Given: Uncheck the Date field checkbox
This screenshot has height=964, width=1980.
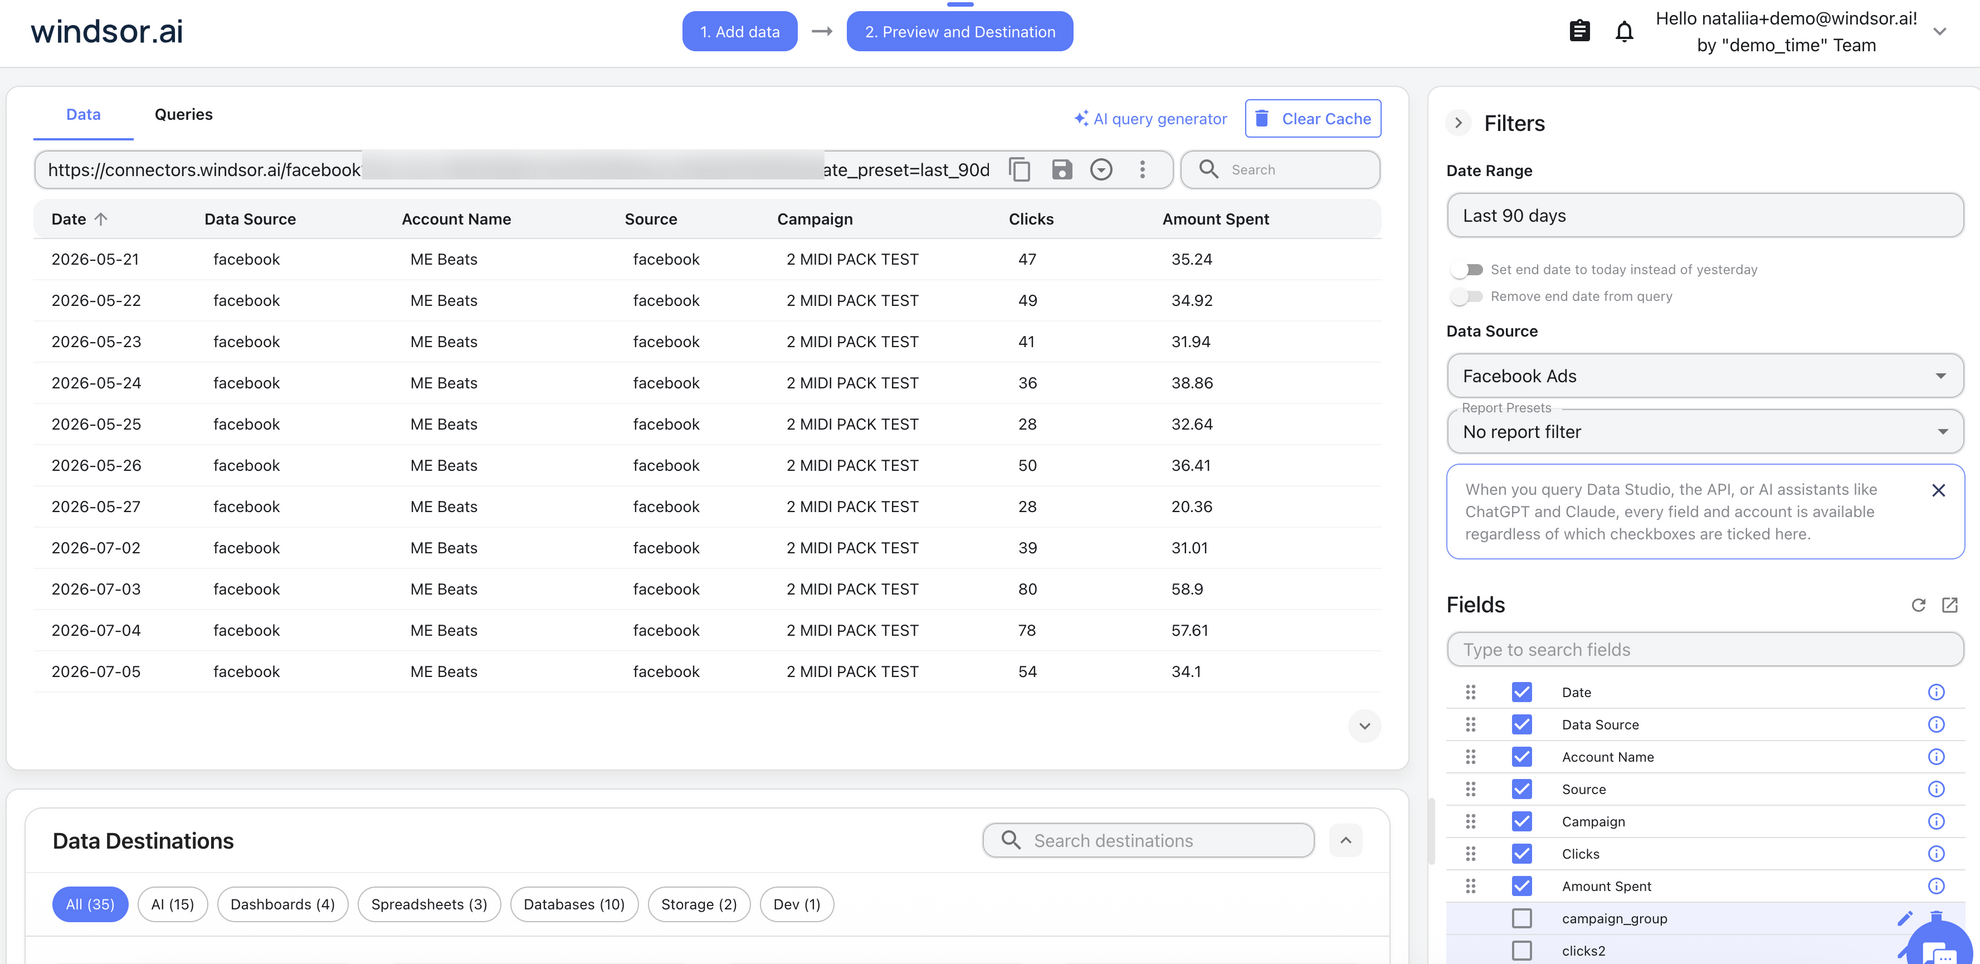Looking at the screenshot, I should pyautogui.click(x=1522, y=692).
